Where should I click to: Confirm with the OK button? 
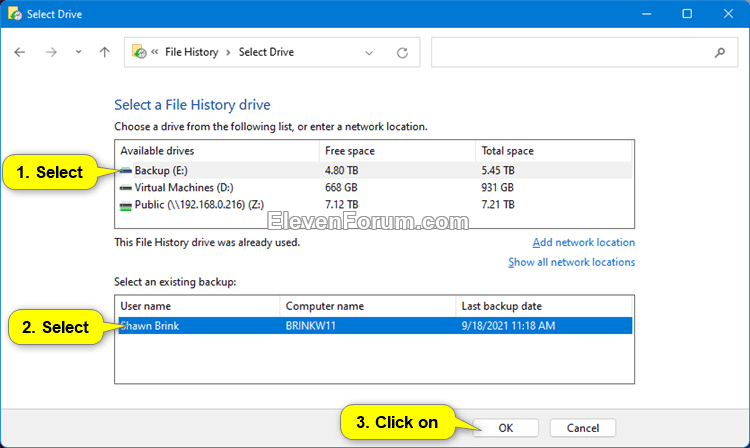coord(506,428)
